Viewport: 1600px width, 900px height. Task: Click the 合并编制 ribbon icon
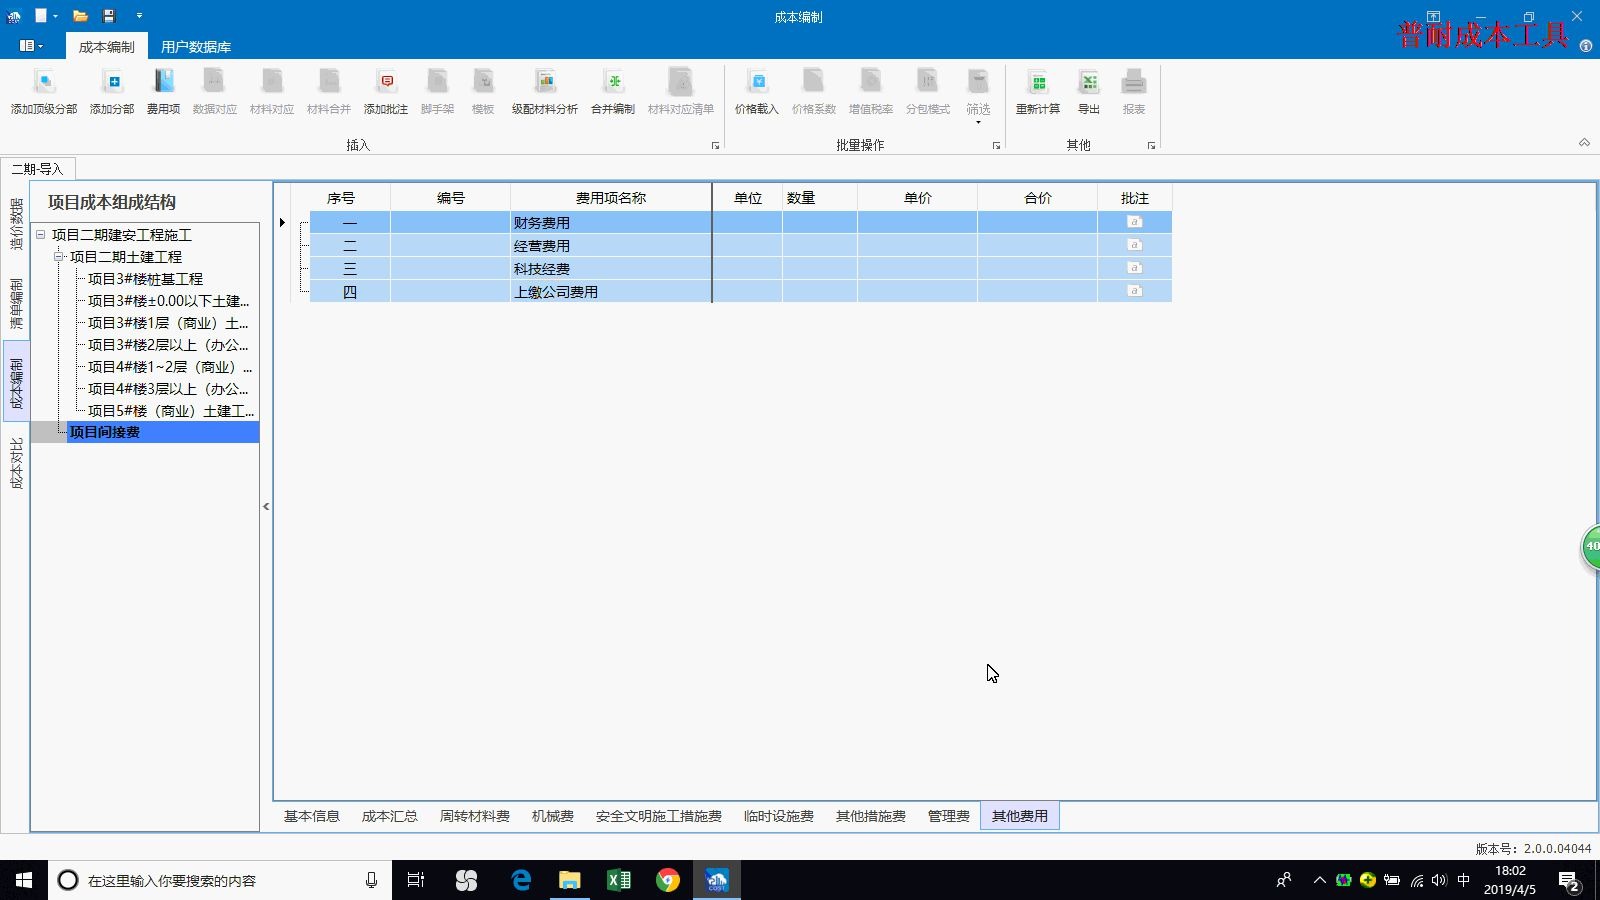point(613,82)
